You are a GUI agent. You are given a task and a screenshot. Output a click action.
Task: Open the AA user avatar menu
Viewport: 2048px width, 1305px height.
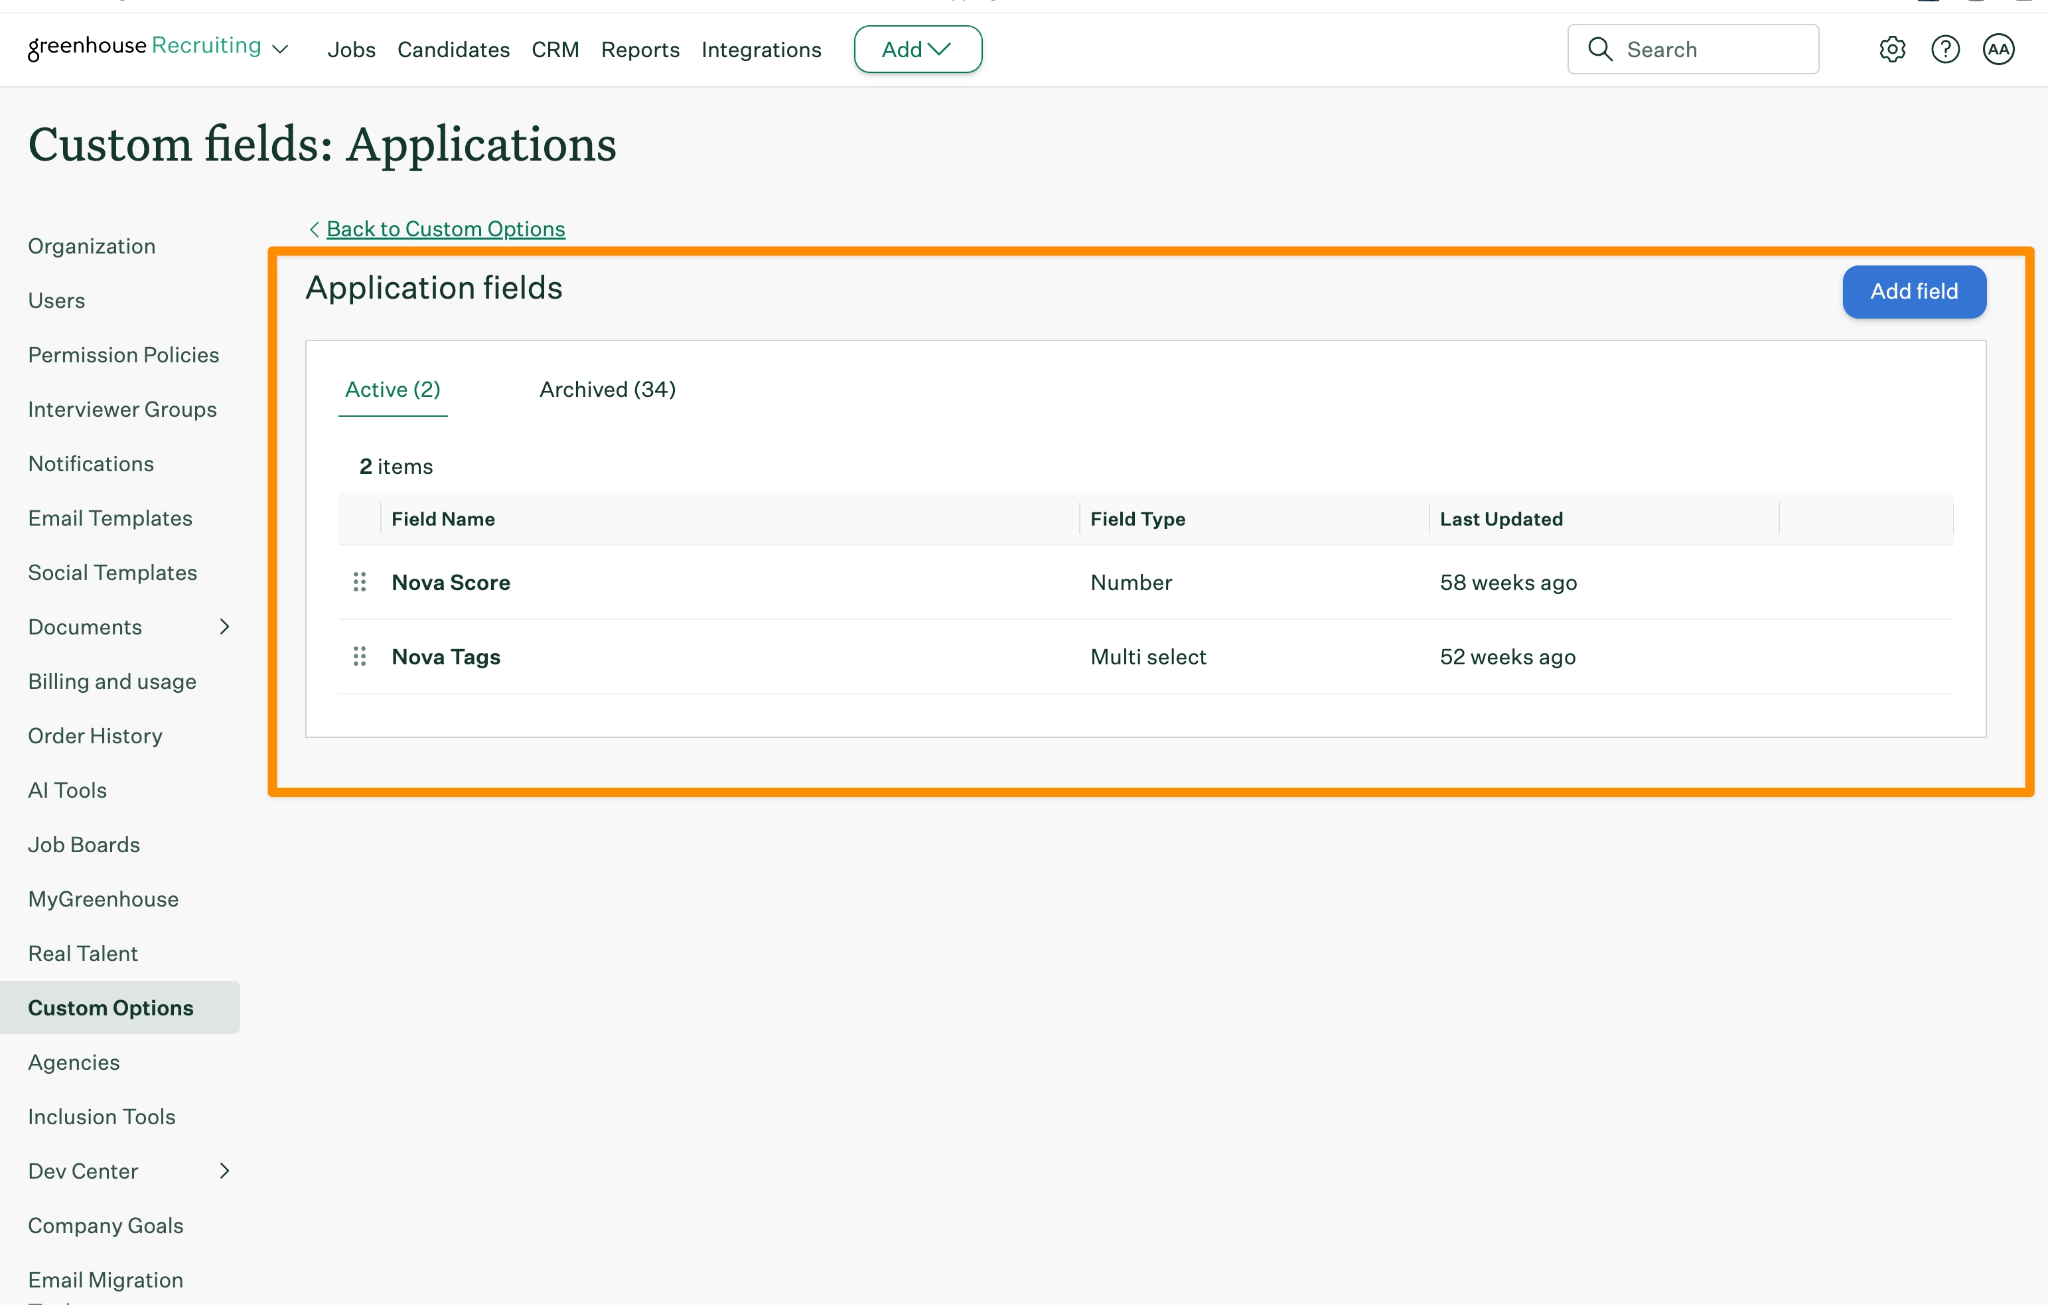click(x=1998, y=49)
